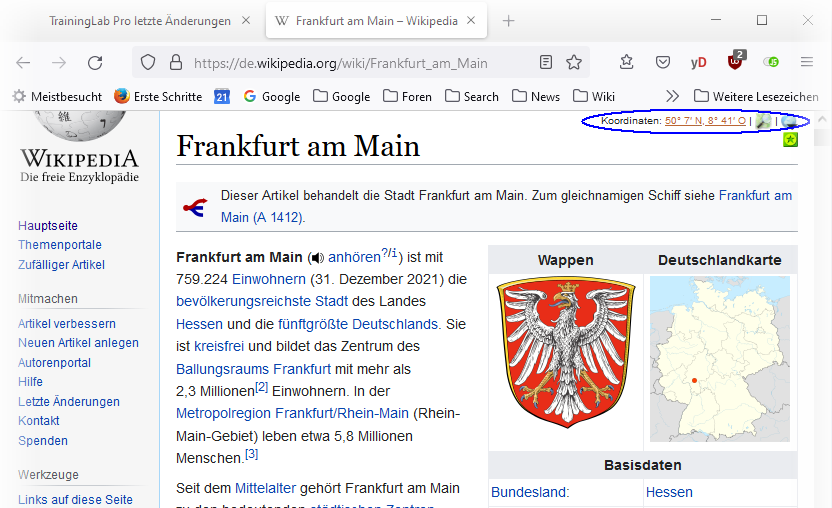Open Artikel verbessern sidebar link
Viewport: 832px width, 508px height.
[67, 324]
